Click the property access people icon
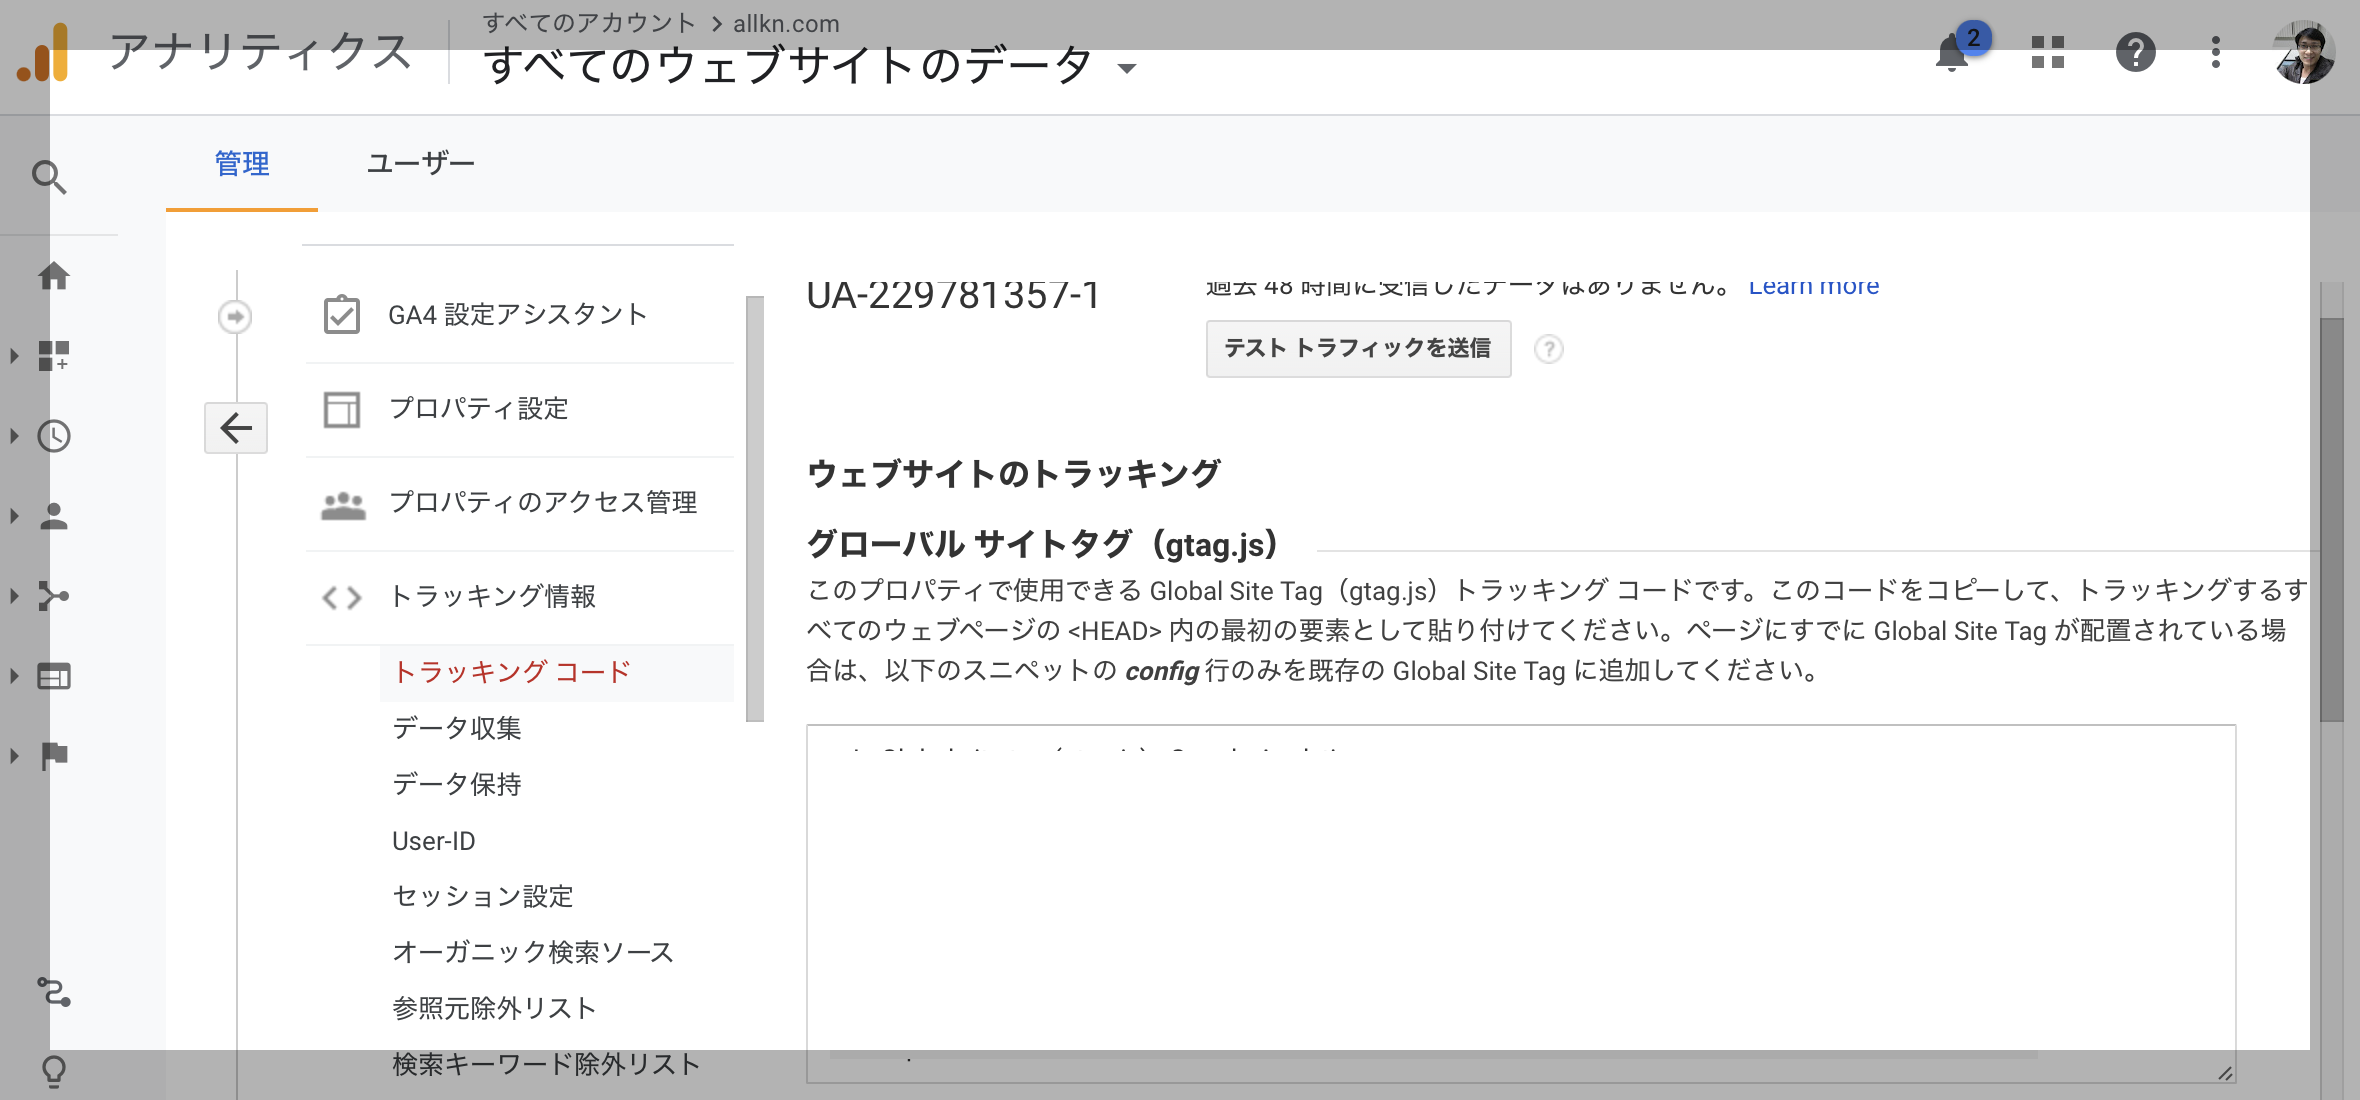Image resolution: width=2360 pixels, height=1100 pixels. click(343, 504)
